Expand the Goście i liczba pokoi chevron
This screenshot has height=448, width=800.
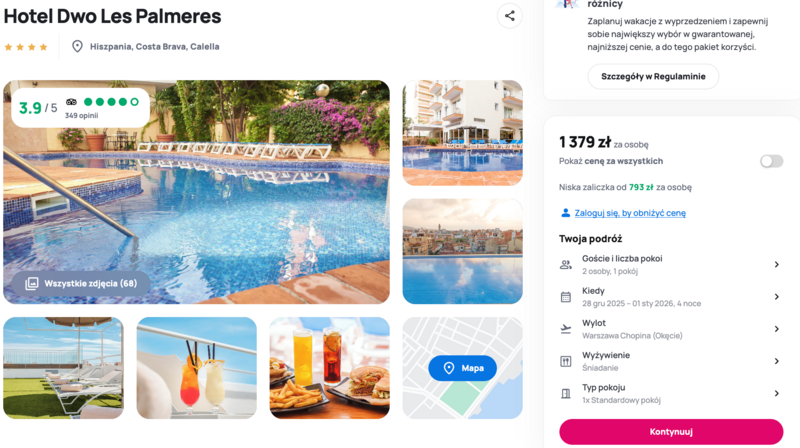pos(777,264)
